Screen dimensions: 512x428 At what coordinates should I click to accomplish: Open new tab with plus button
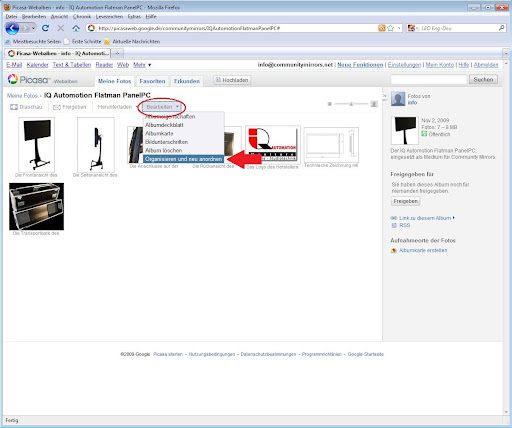point(117,53)
